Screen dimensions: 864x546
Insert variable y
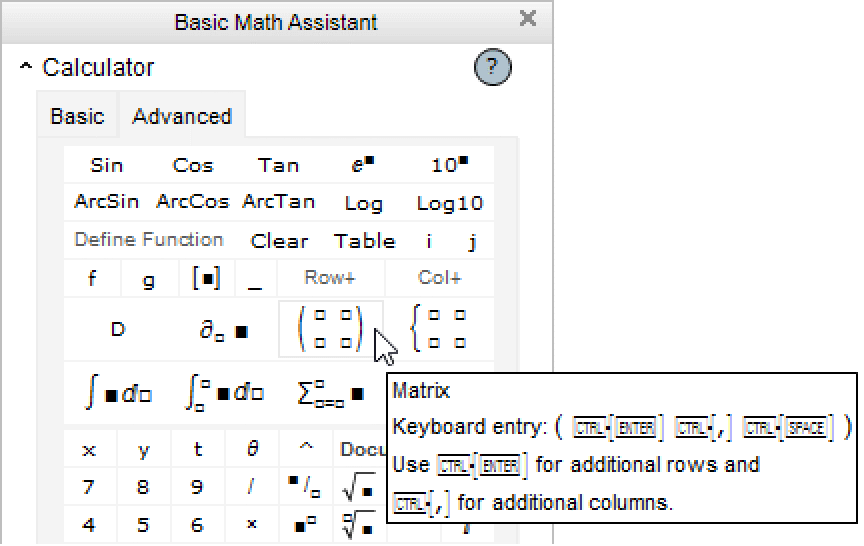click(x=143, y=450)
